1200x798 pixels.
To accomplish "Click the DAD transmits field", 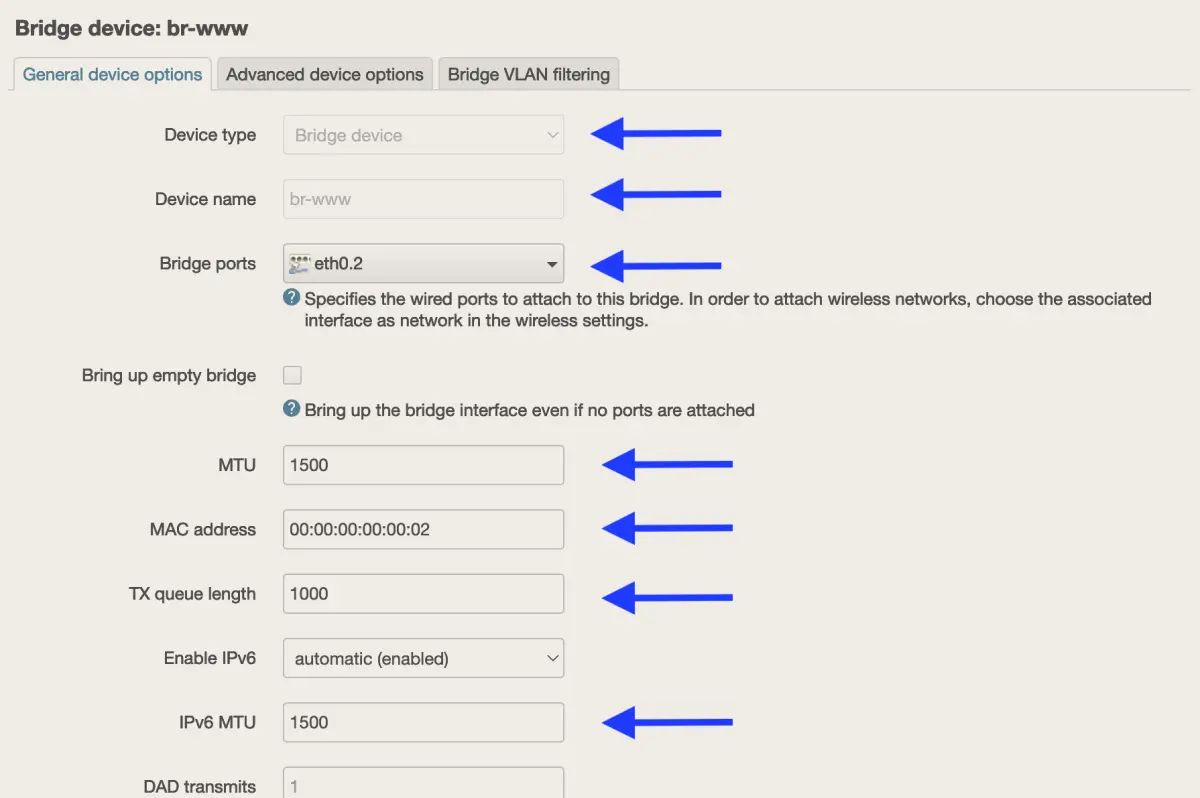I will tap(423, 783).
